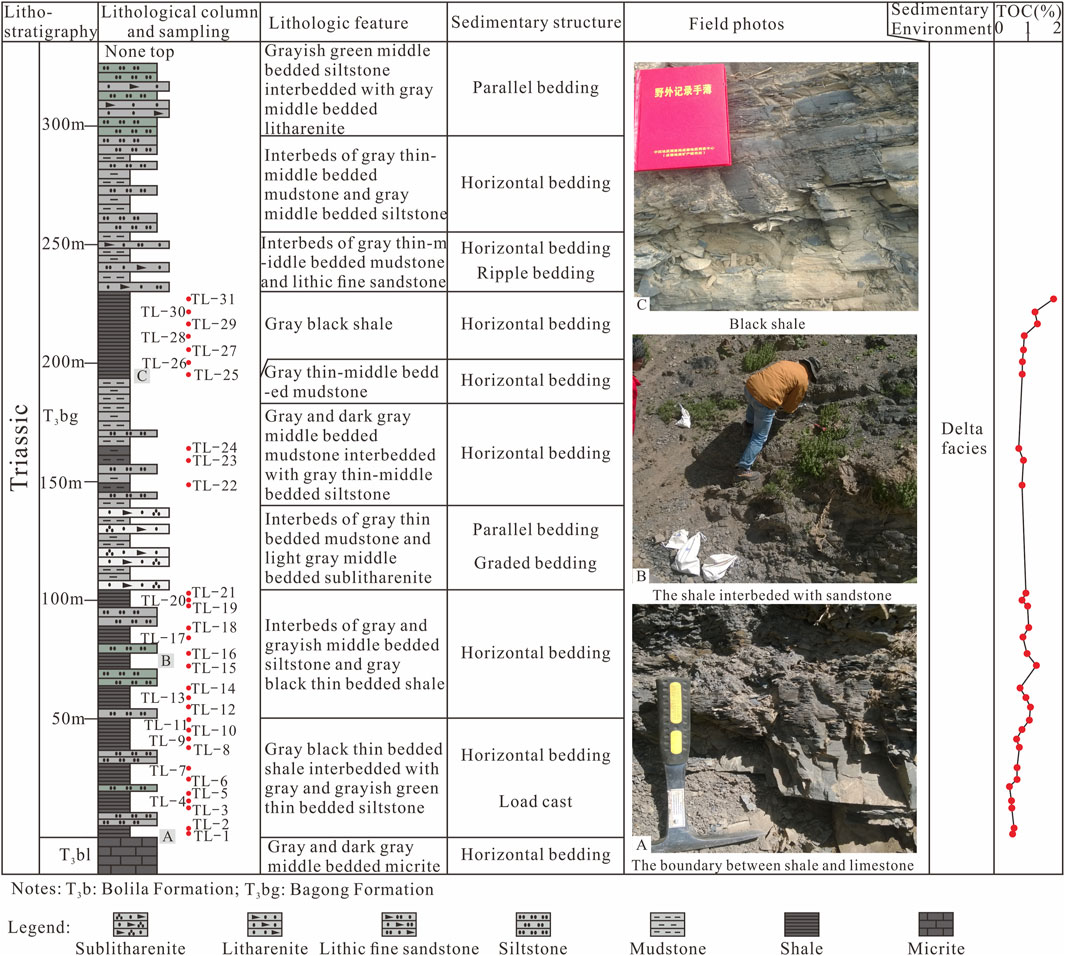
Task: Click "The shale interbeded with sandstone" caption
Action: point(772,595)
